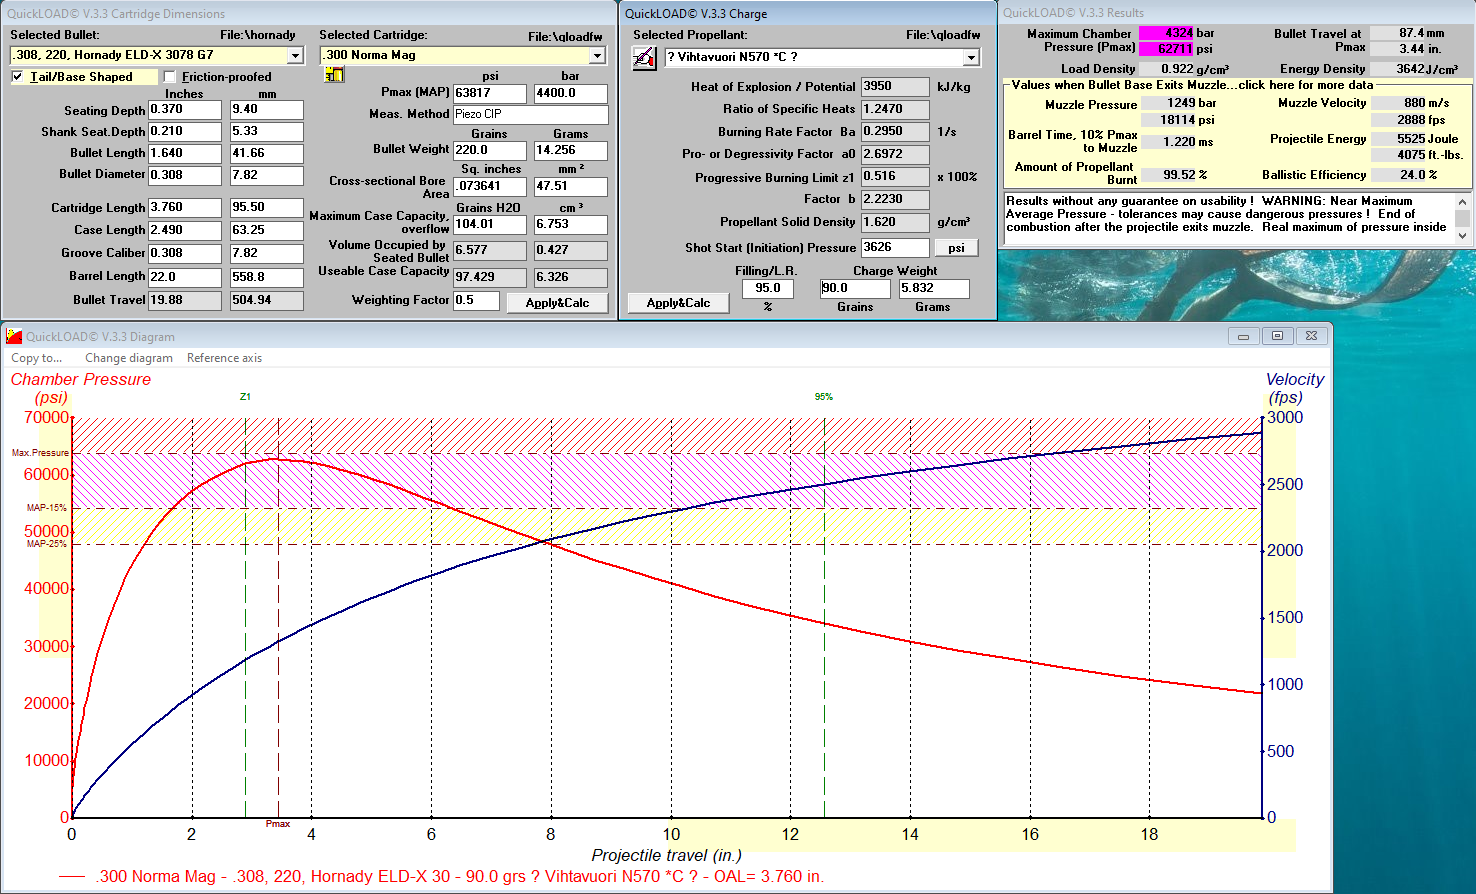The width and height of the screenshot is (1476, 894).
Task: Click Apply&Calc in the Charge window
Action: click(x=678, y=303)
